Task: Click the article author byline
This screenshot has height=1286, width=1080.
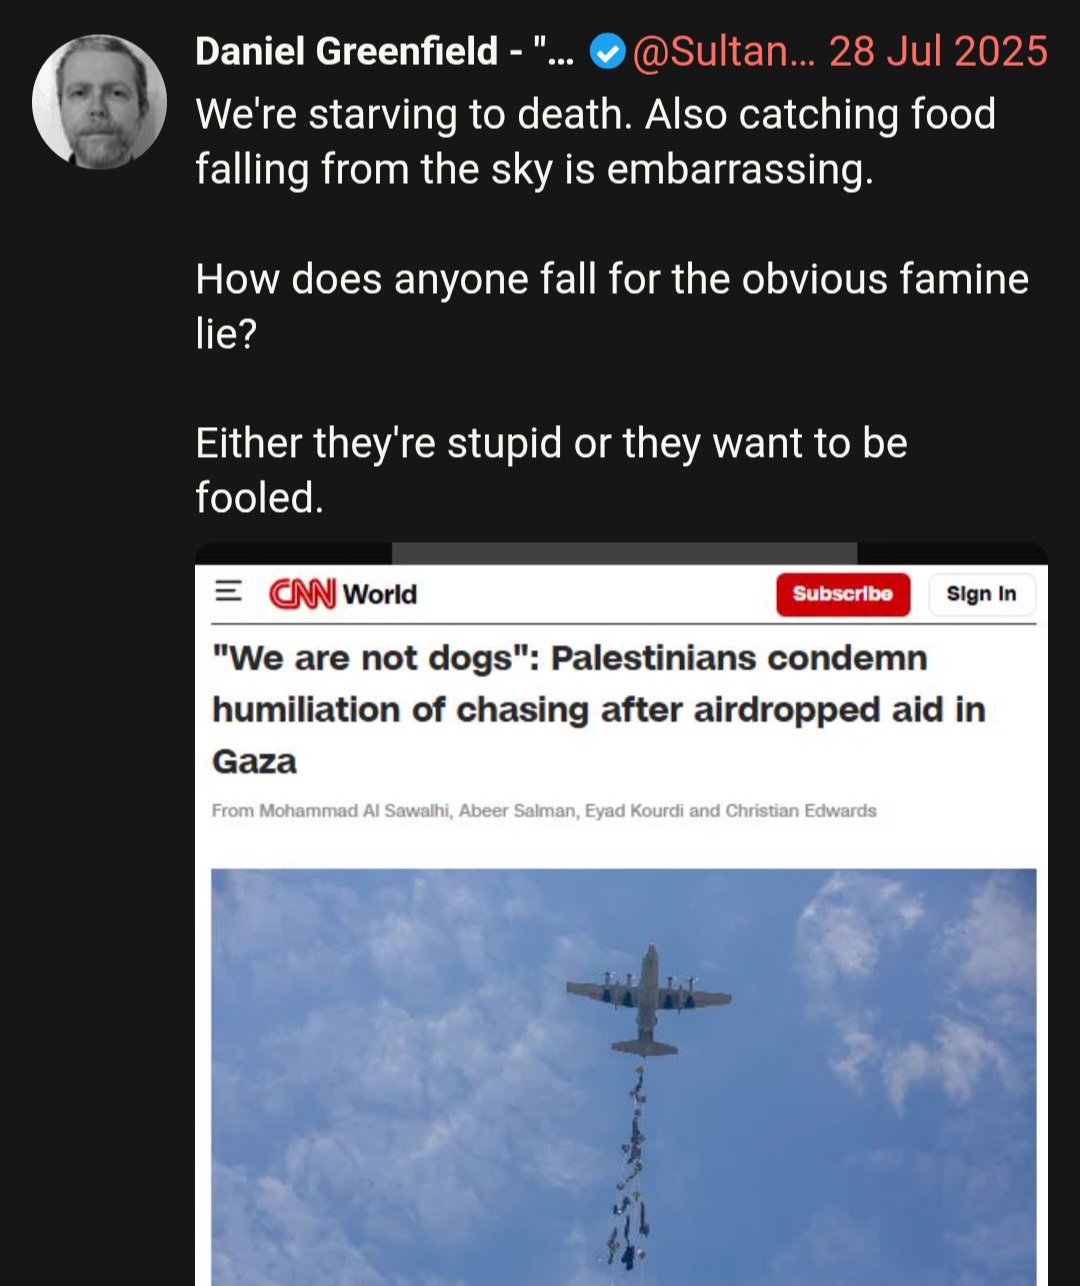Action: click(544, 811)
